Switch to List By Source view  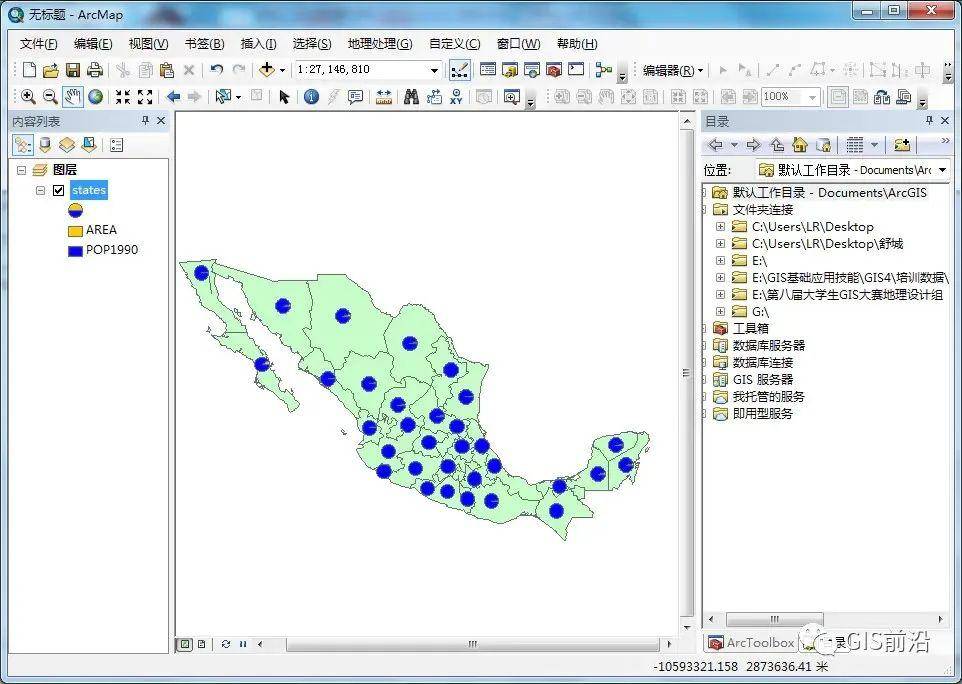pos(45,145)
